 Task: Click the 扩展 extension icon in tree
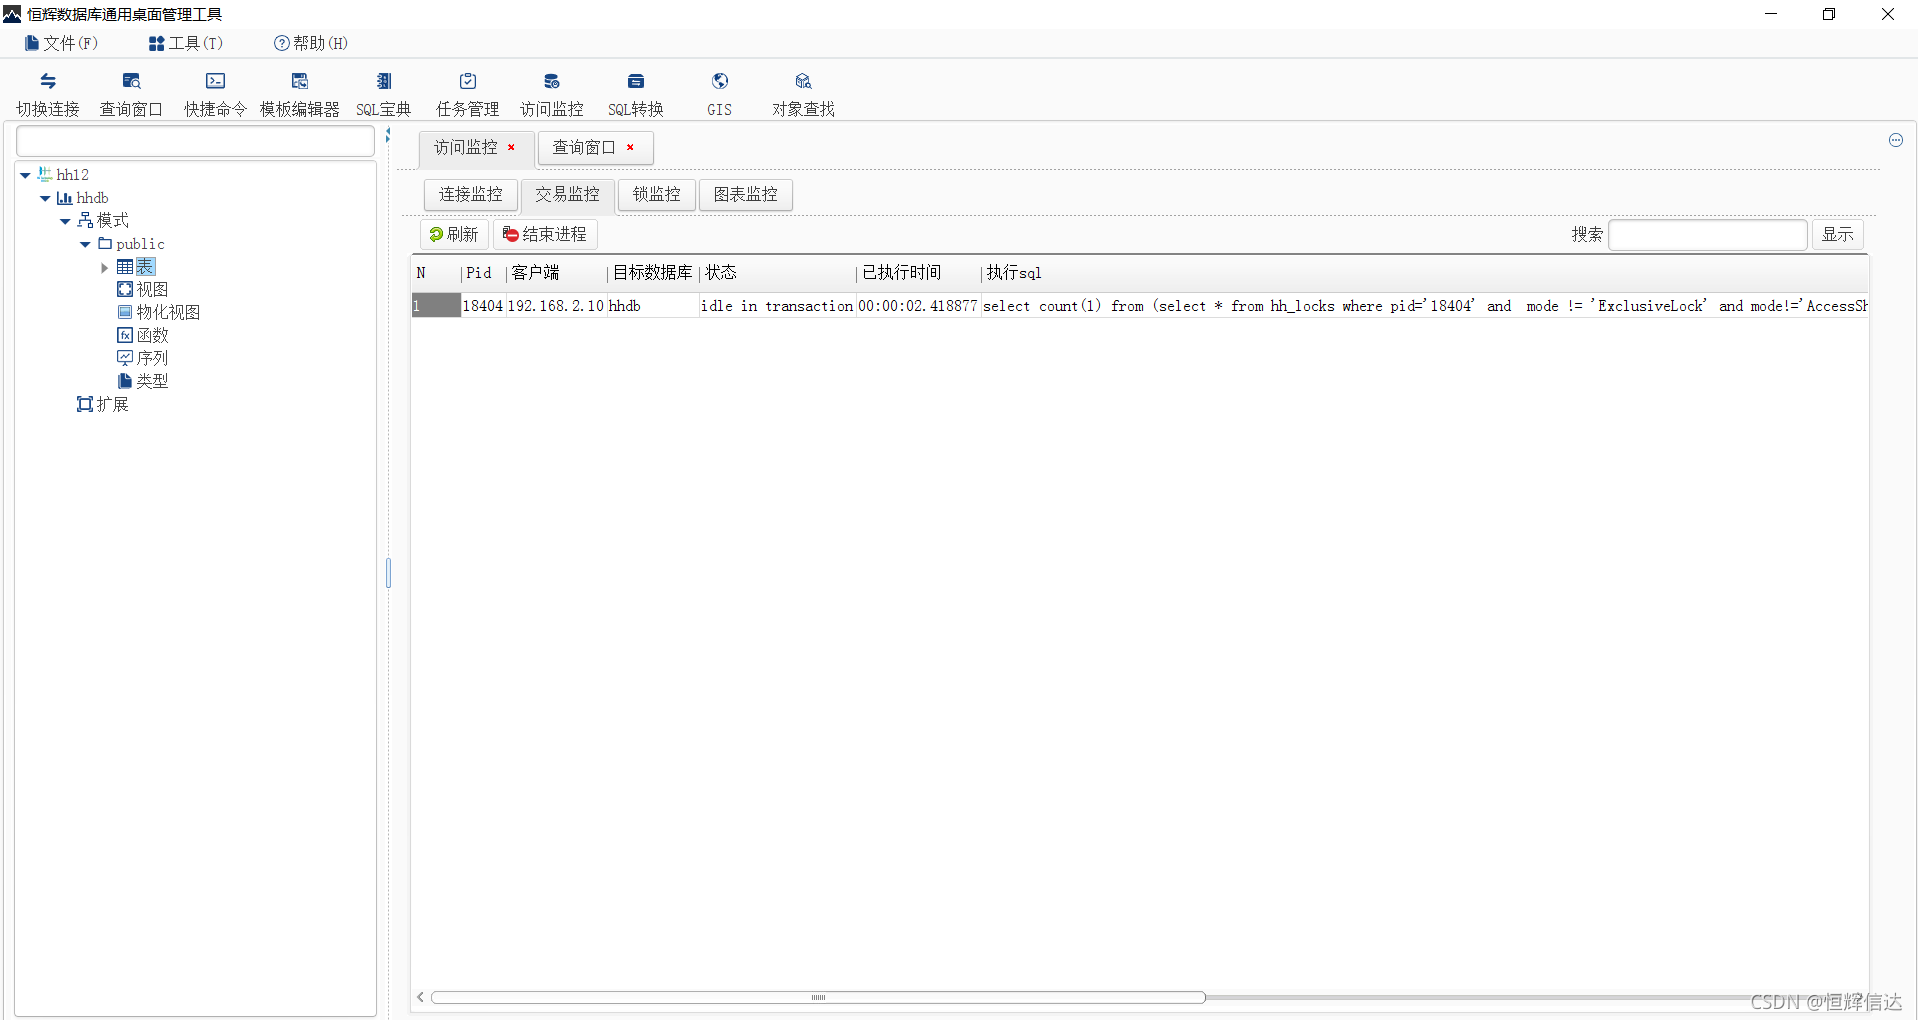click(85, 404)
